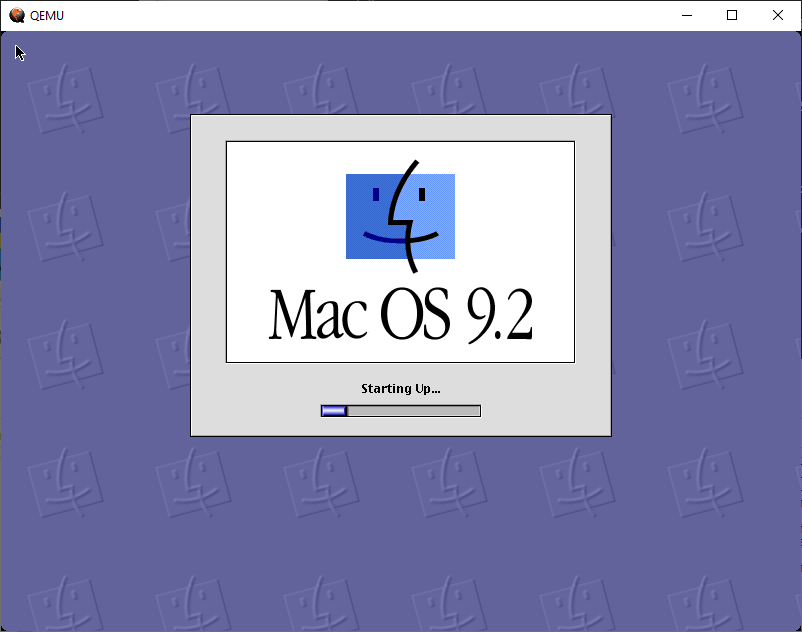Viewport: 802px width, 632px height.
Task: Maximize the QEMU window
Action: coord(732,15)
